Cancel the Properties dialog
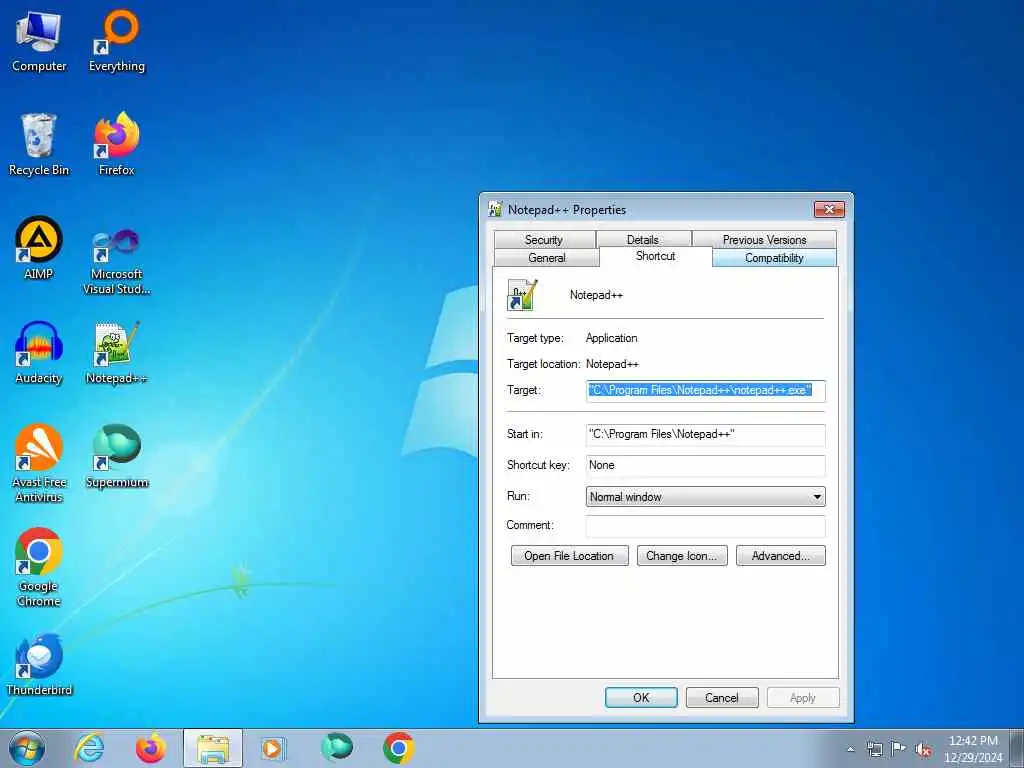1024x768 pixels. [722, 697]
